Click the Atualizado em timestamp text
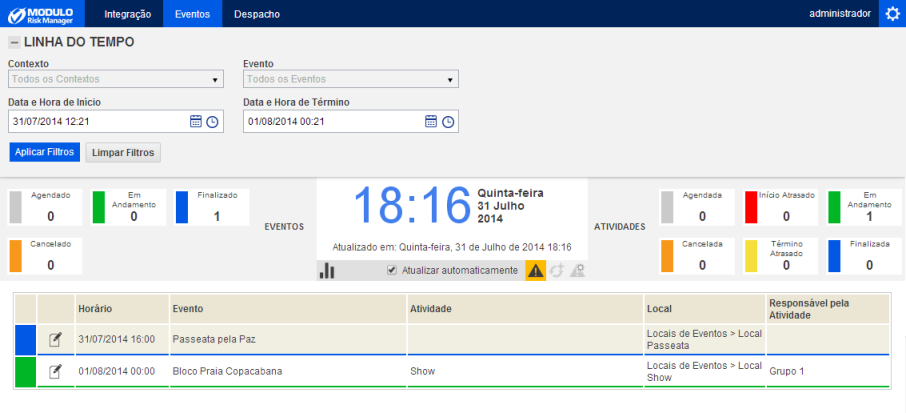The image size is (906, 413). coord(452,247)
